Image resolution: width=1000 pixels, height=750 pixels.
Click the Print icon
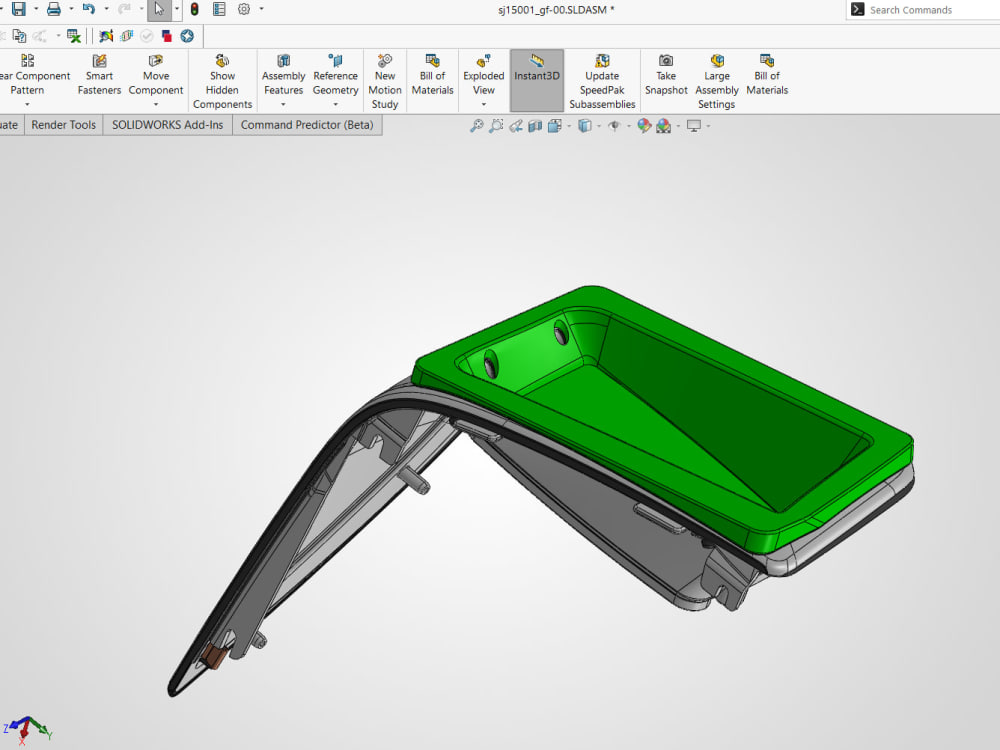[x=54, y=9]
